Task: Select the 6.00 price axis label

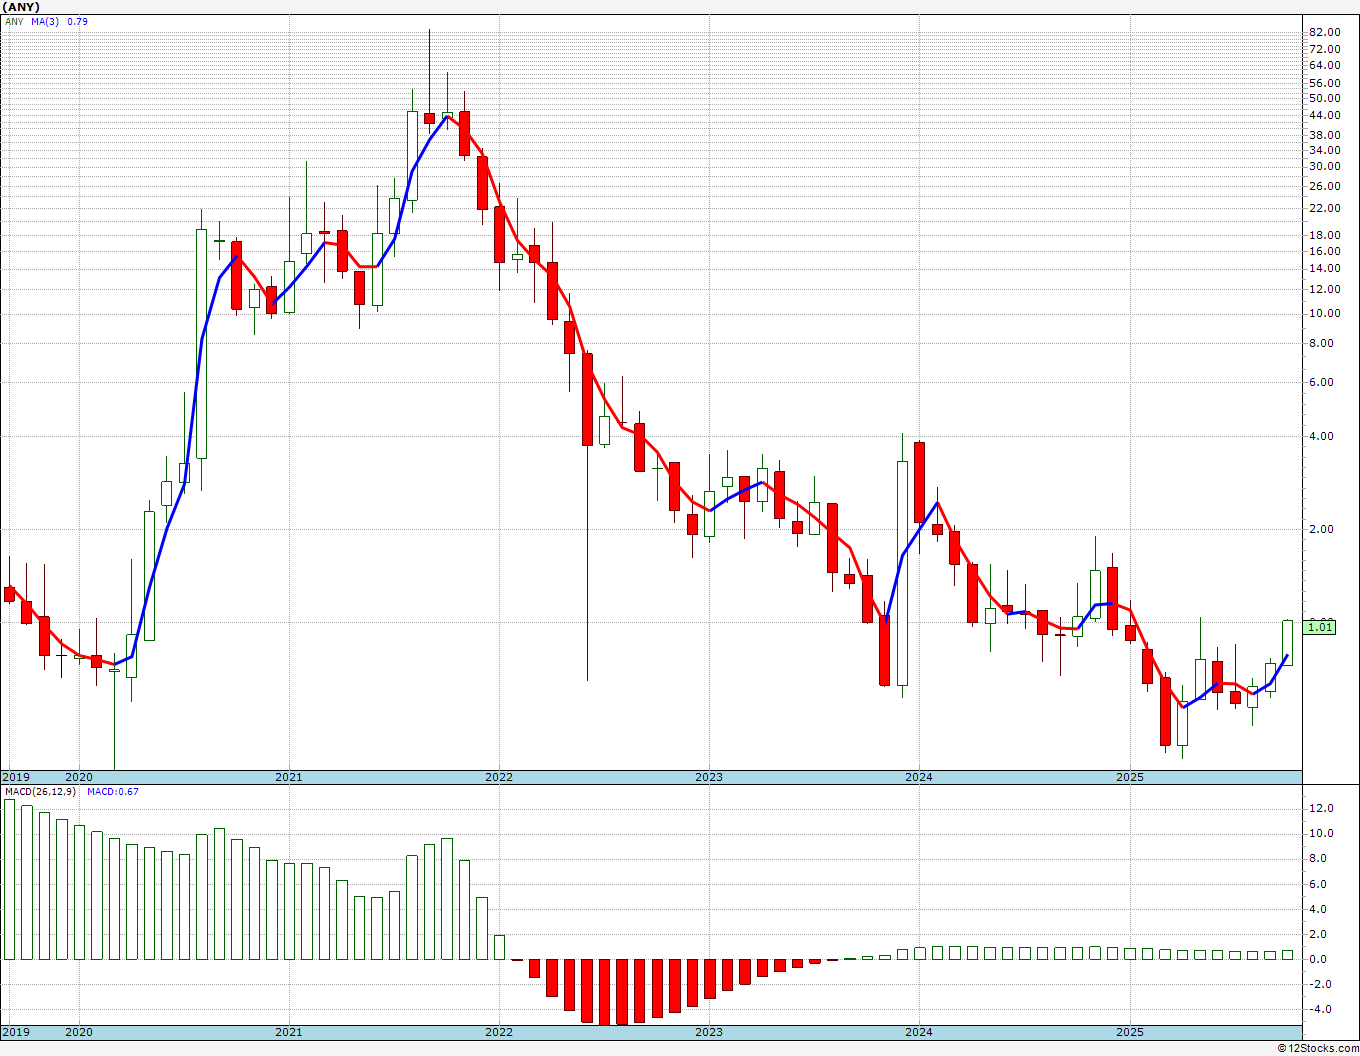Action: click(x=1321, y=383)
